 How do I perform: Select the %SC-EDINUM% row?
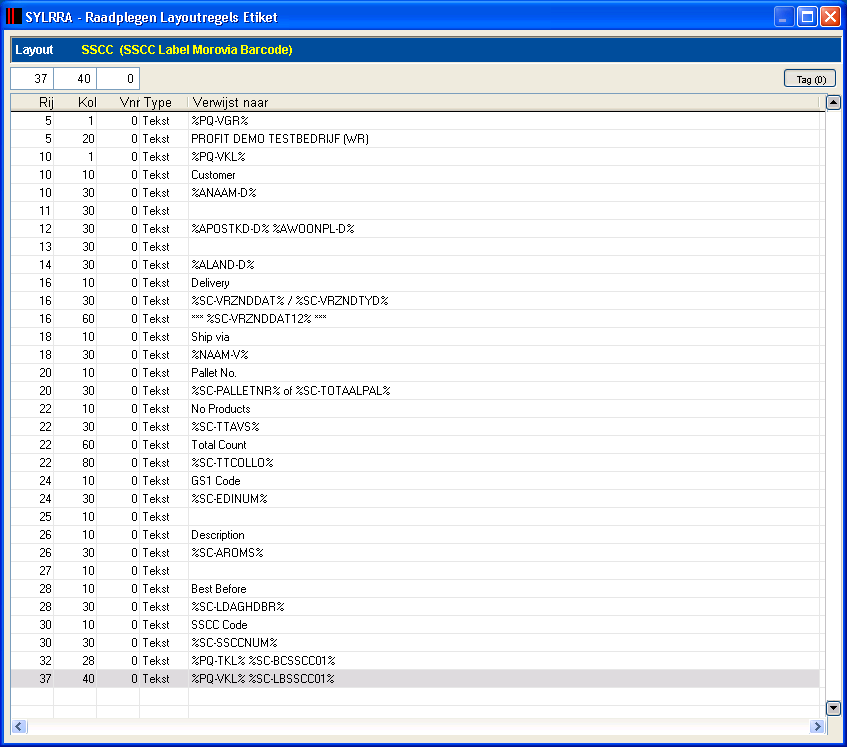point(415,499)
